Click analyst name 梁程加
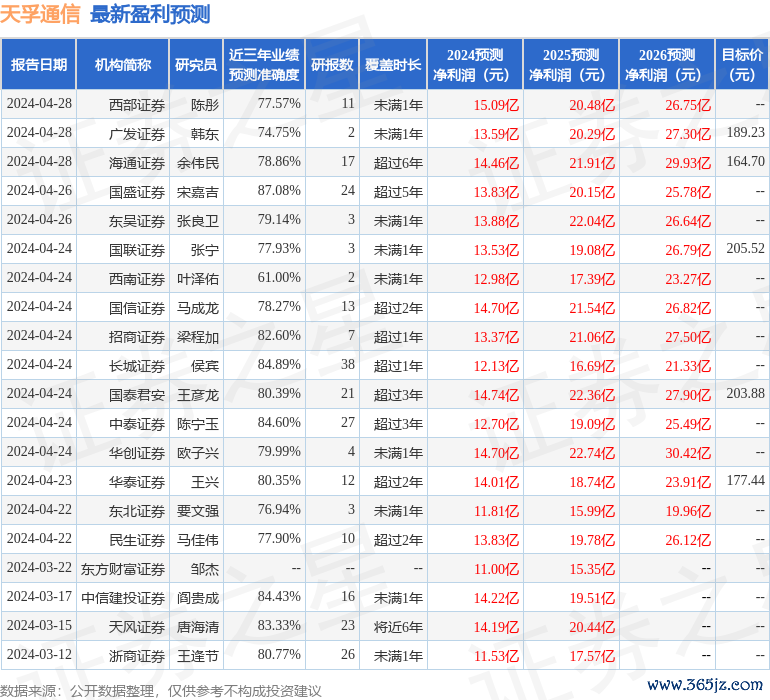 pyautogui.click(x=198, y=337)
